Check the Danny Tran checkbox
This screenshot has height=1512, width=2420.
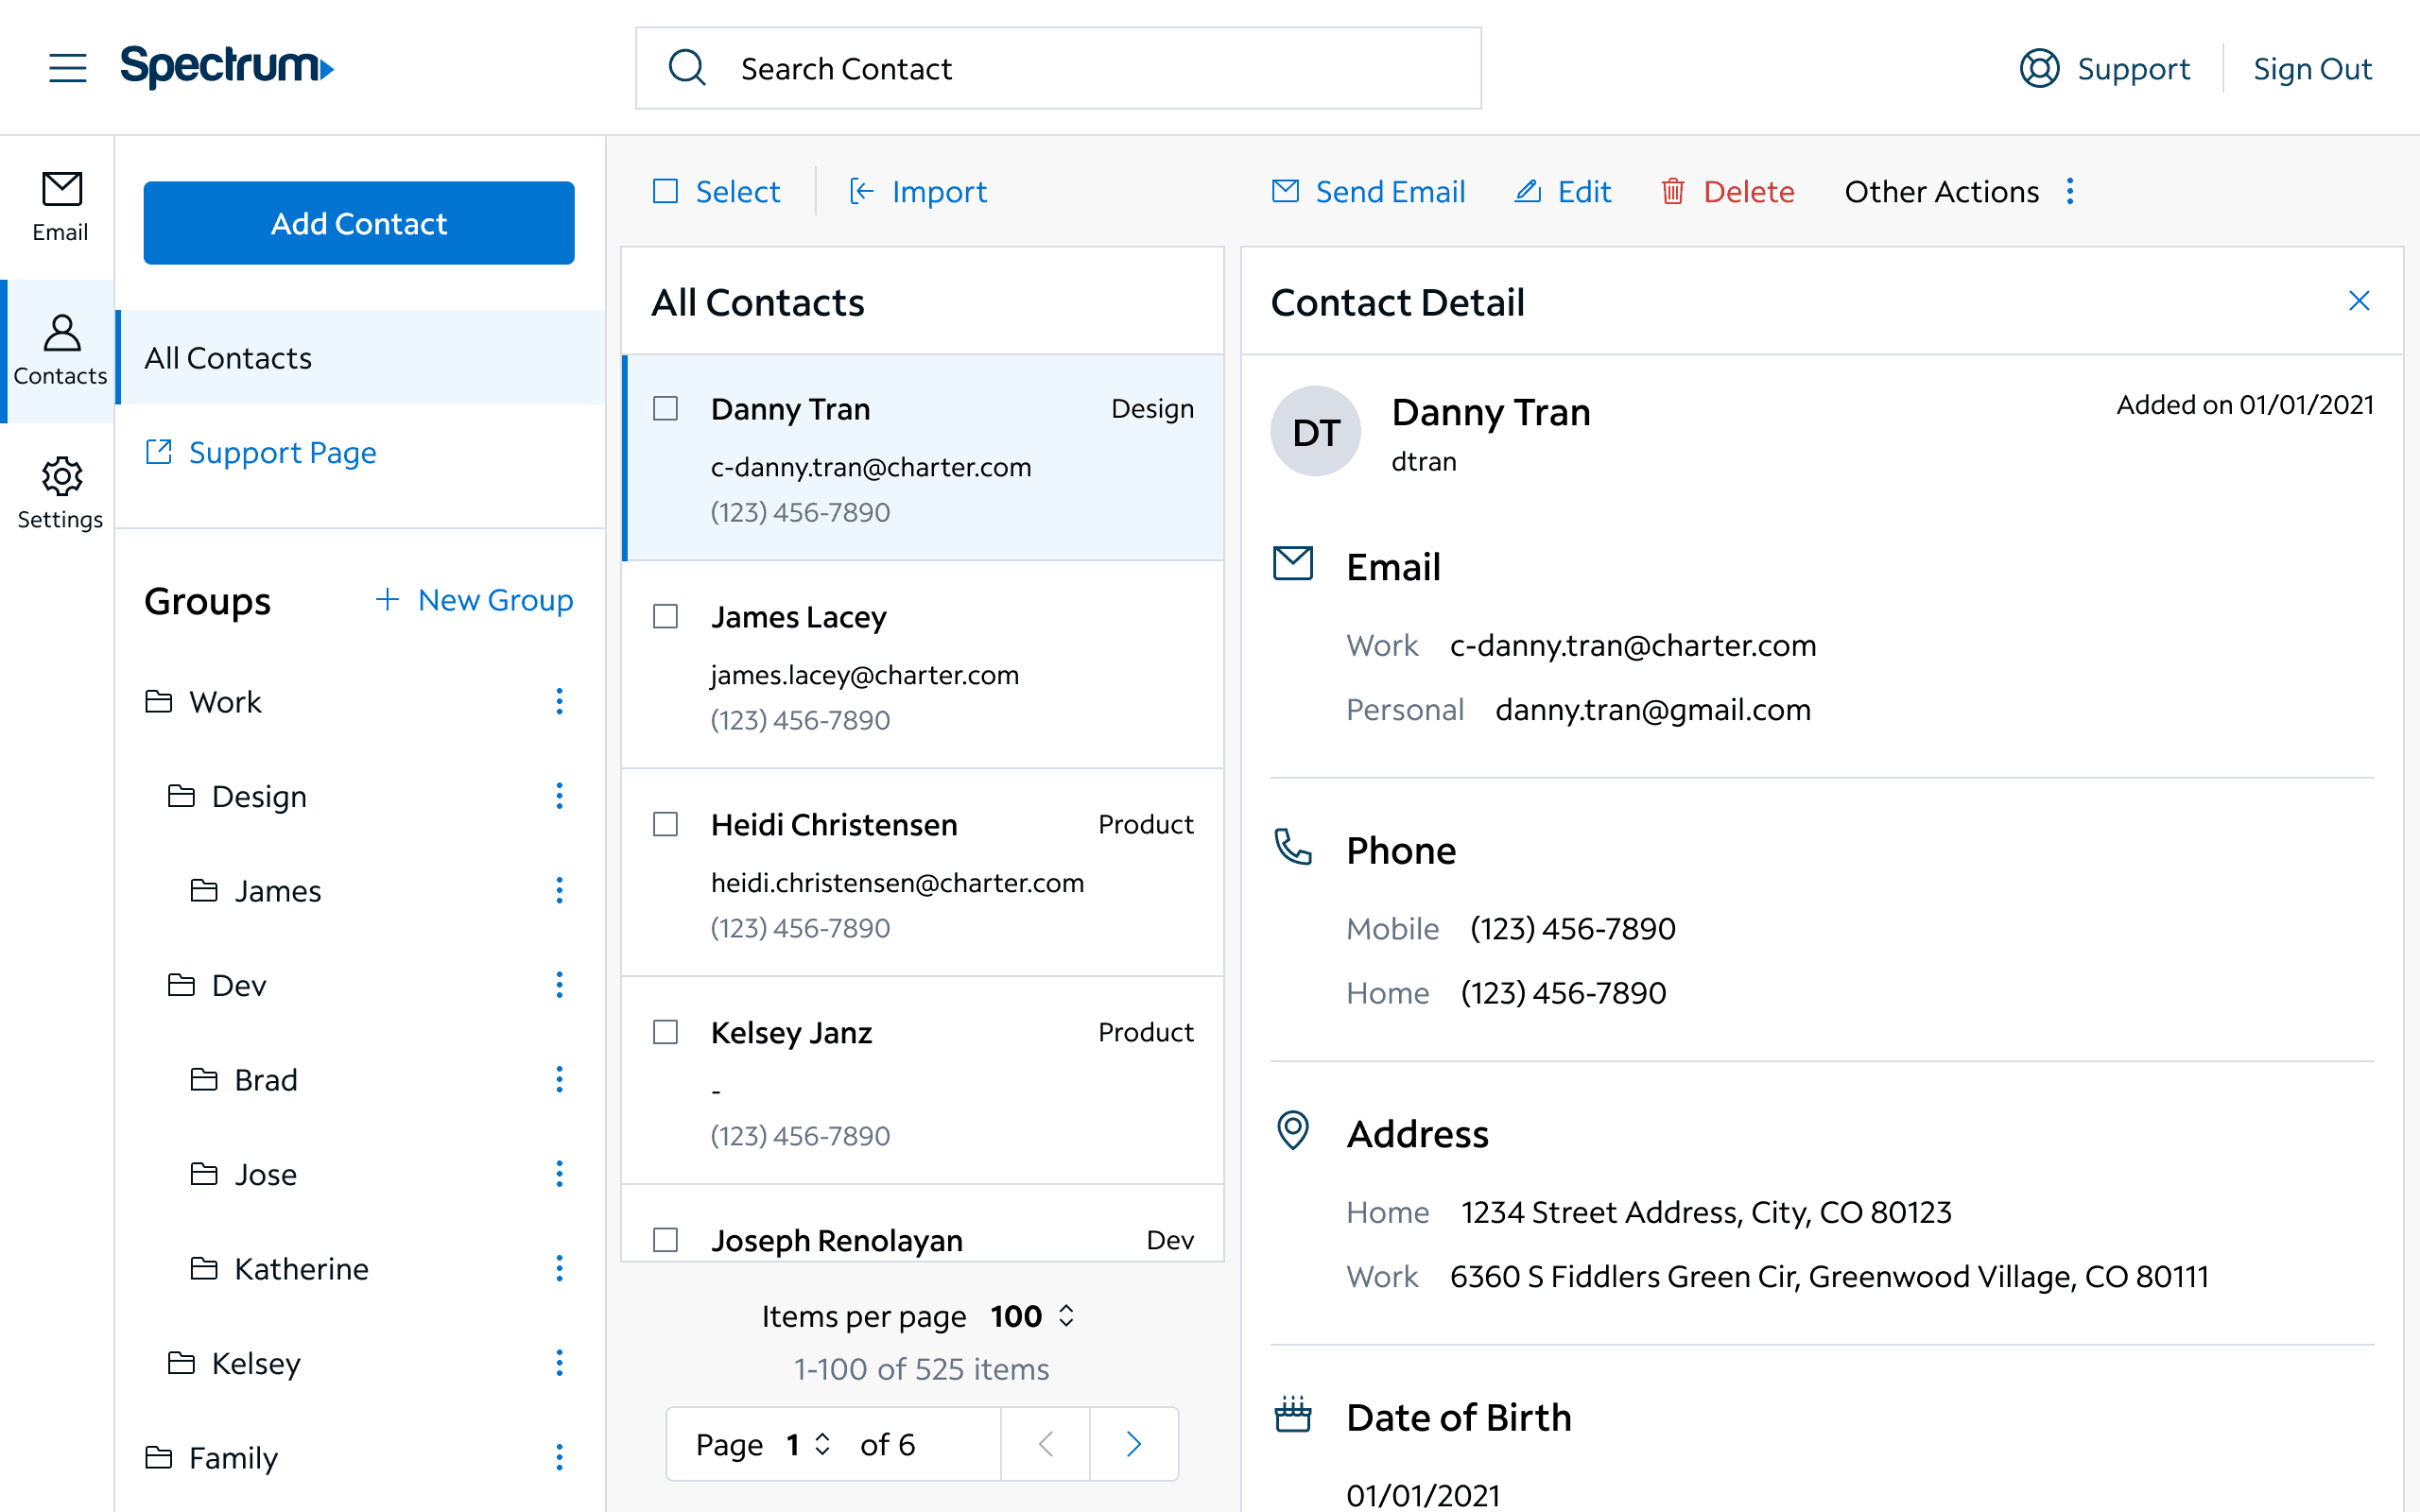pos(665,408)
